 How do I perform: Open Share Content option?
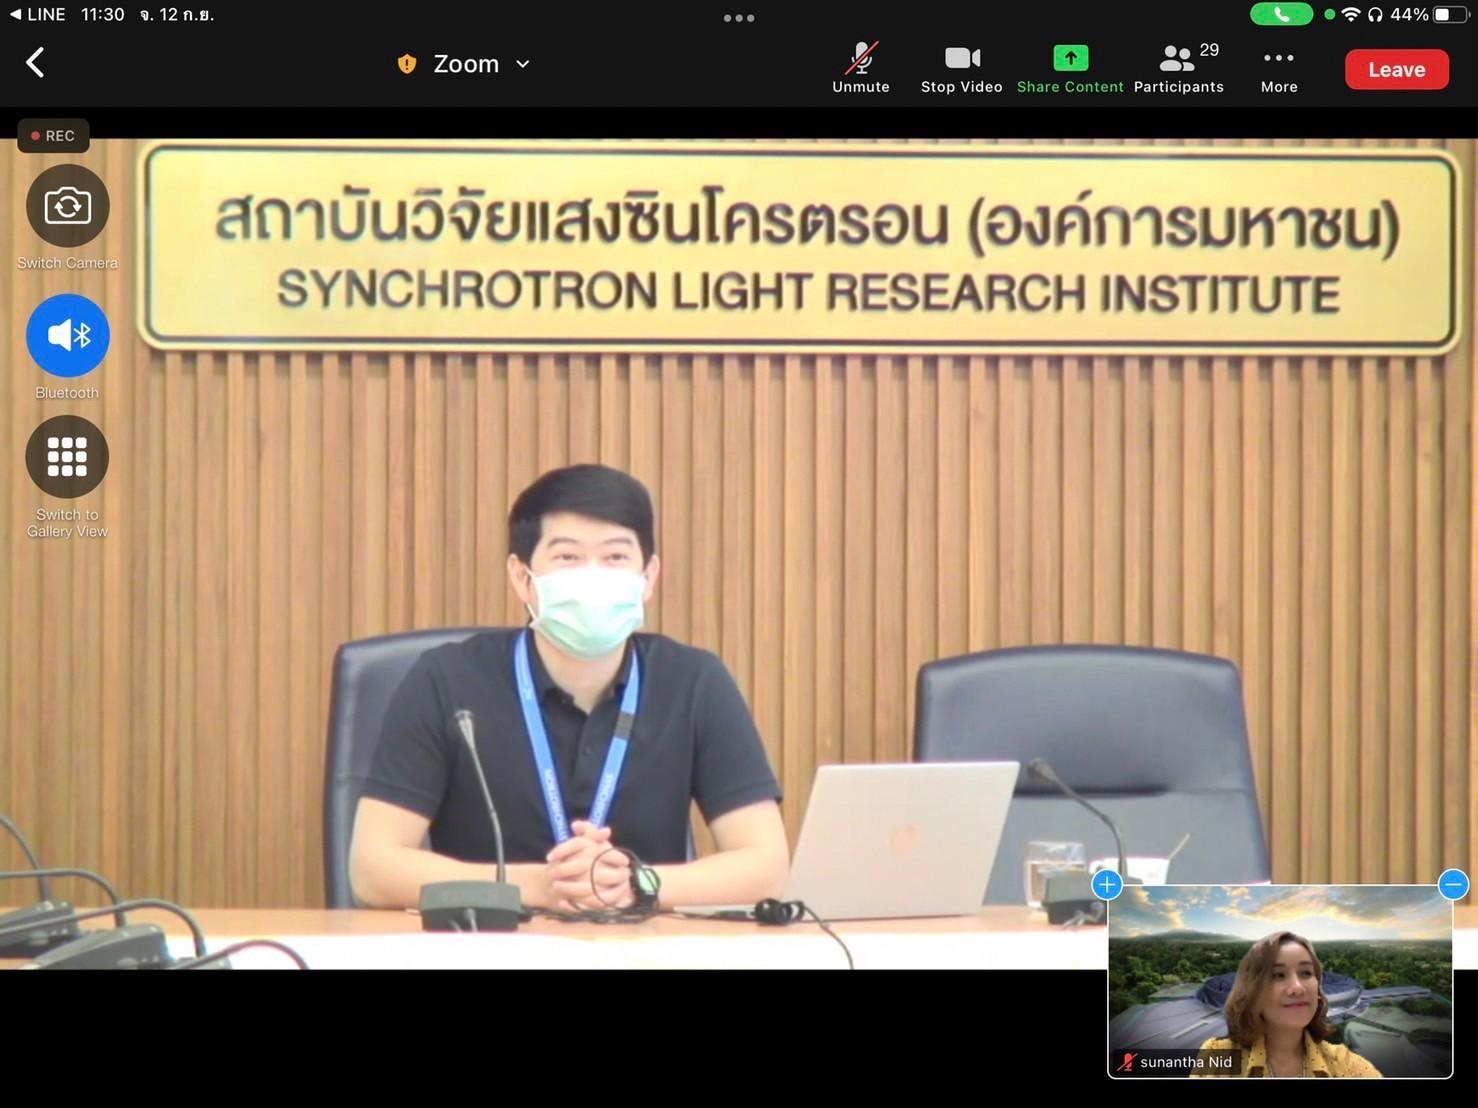pyautogui.click(x=1070, y=68)
